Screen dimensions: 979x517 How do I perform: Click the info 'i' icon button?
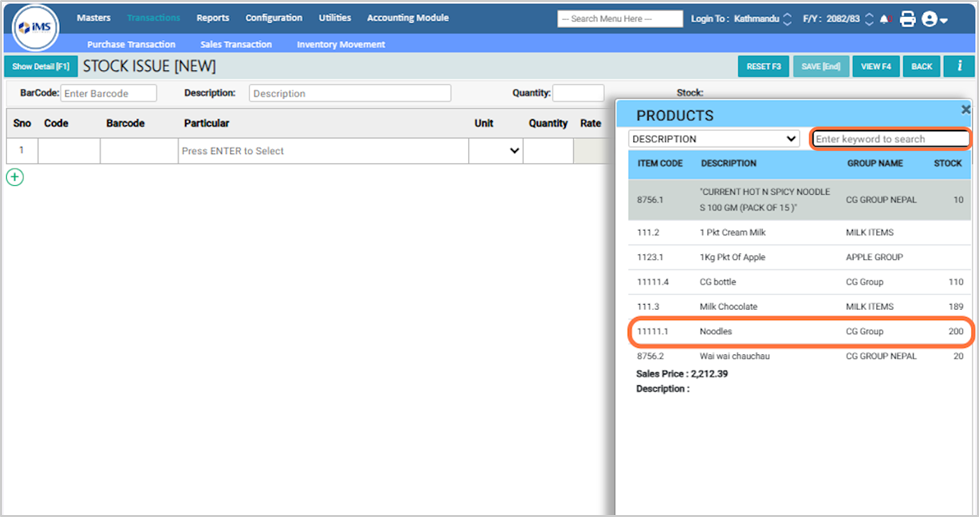[959, 66]
